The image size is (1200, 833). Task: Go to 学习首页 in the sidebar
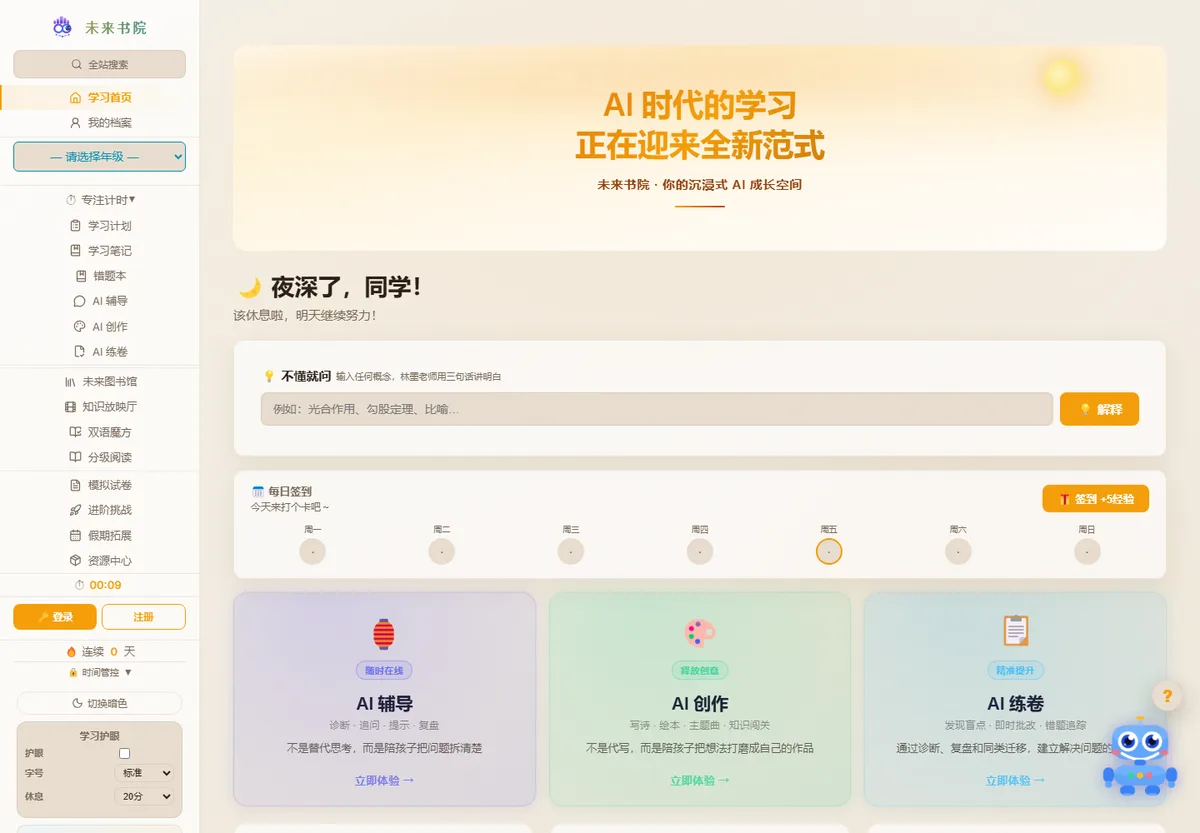(x=100, y=97)
